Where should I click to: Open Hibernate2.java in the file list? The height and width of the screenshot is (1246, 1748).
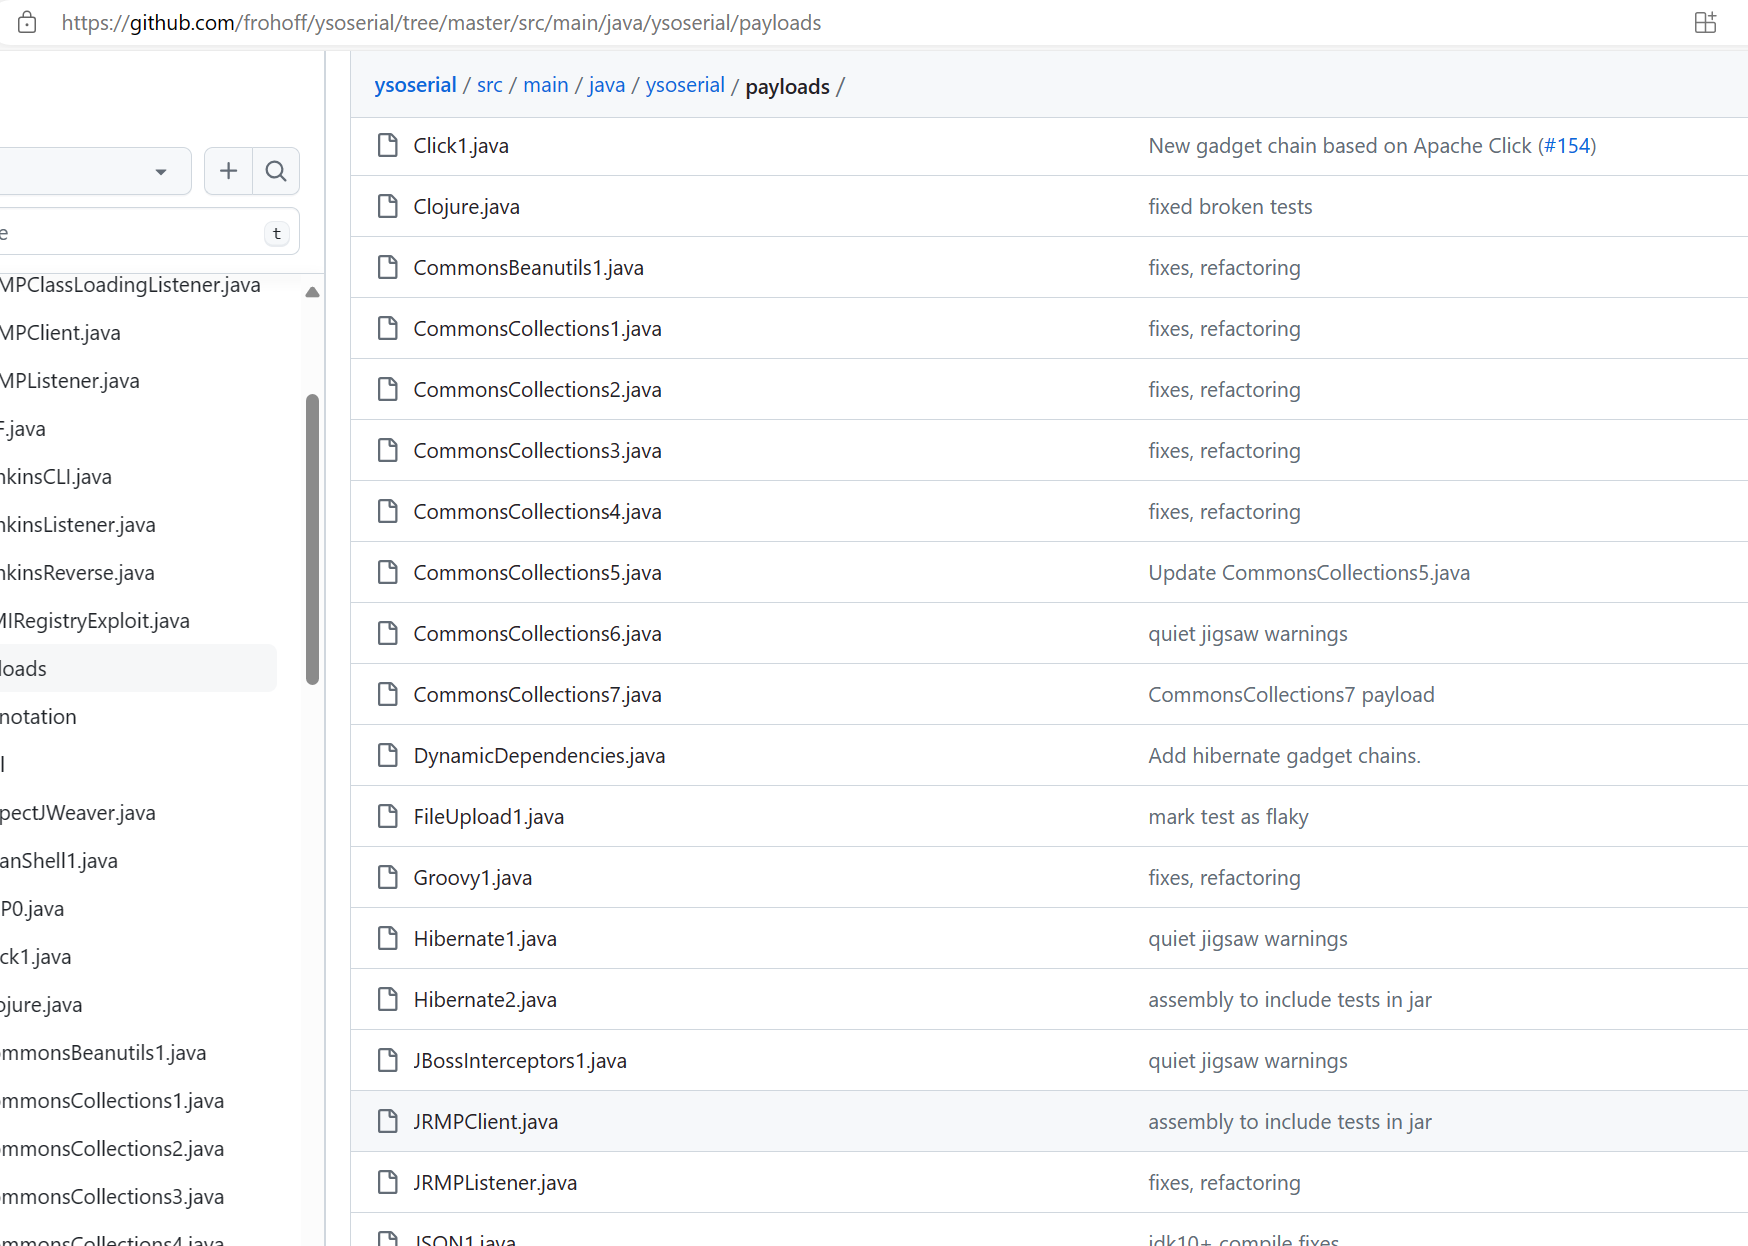[485, 1000]
